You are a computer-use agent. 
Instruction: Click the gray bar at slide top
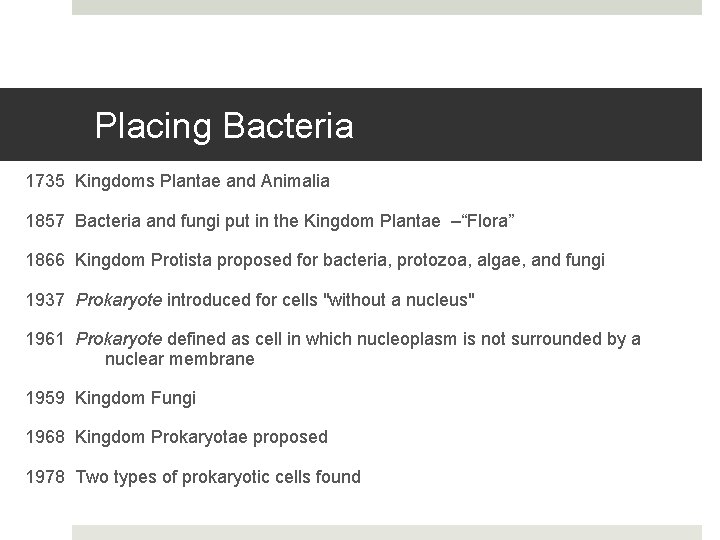point(386,7)
